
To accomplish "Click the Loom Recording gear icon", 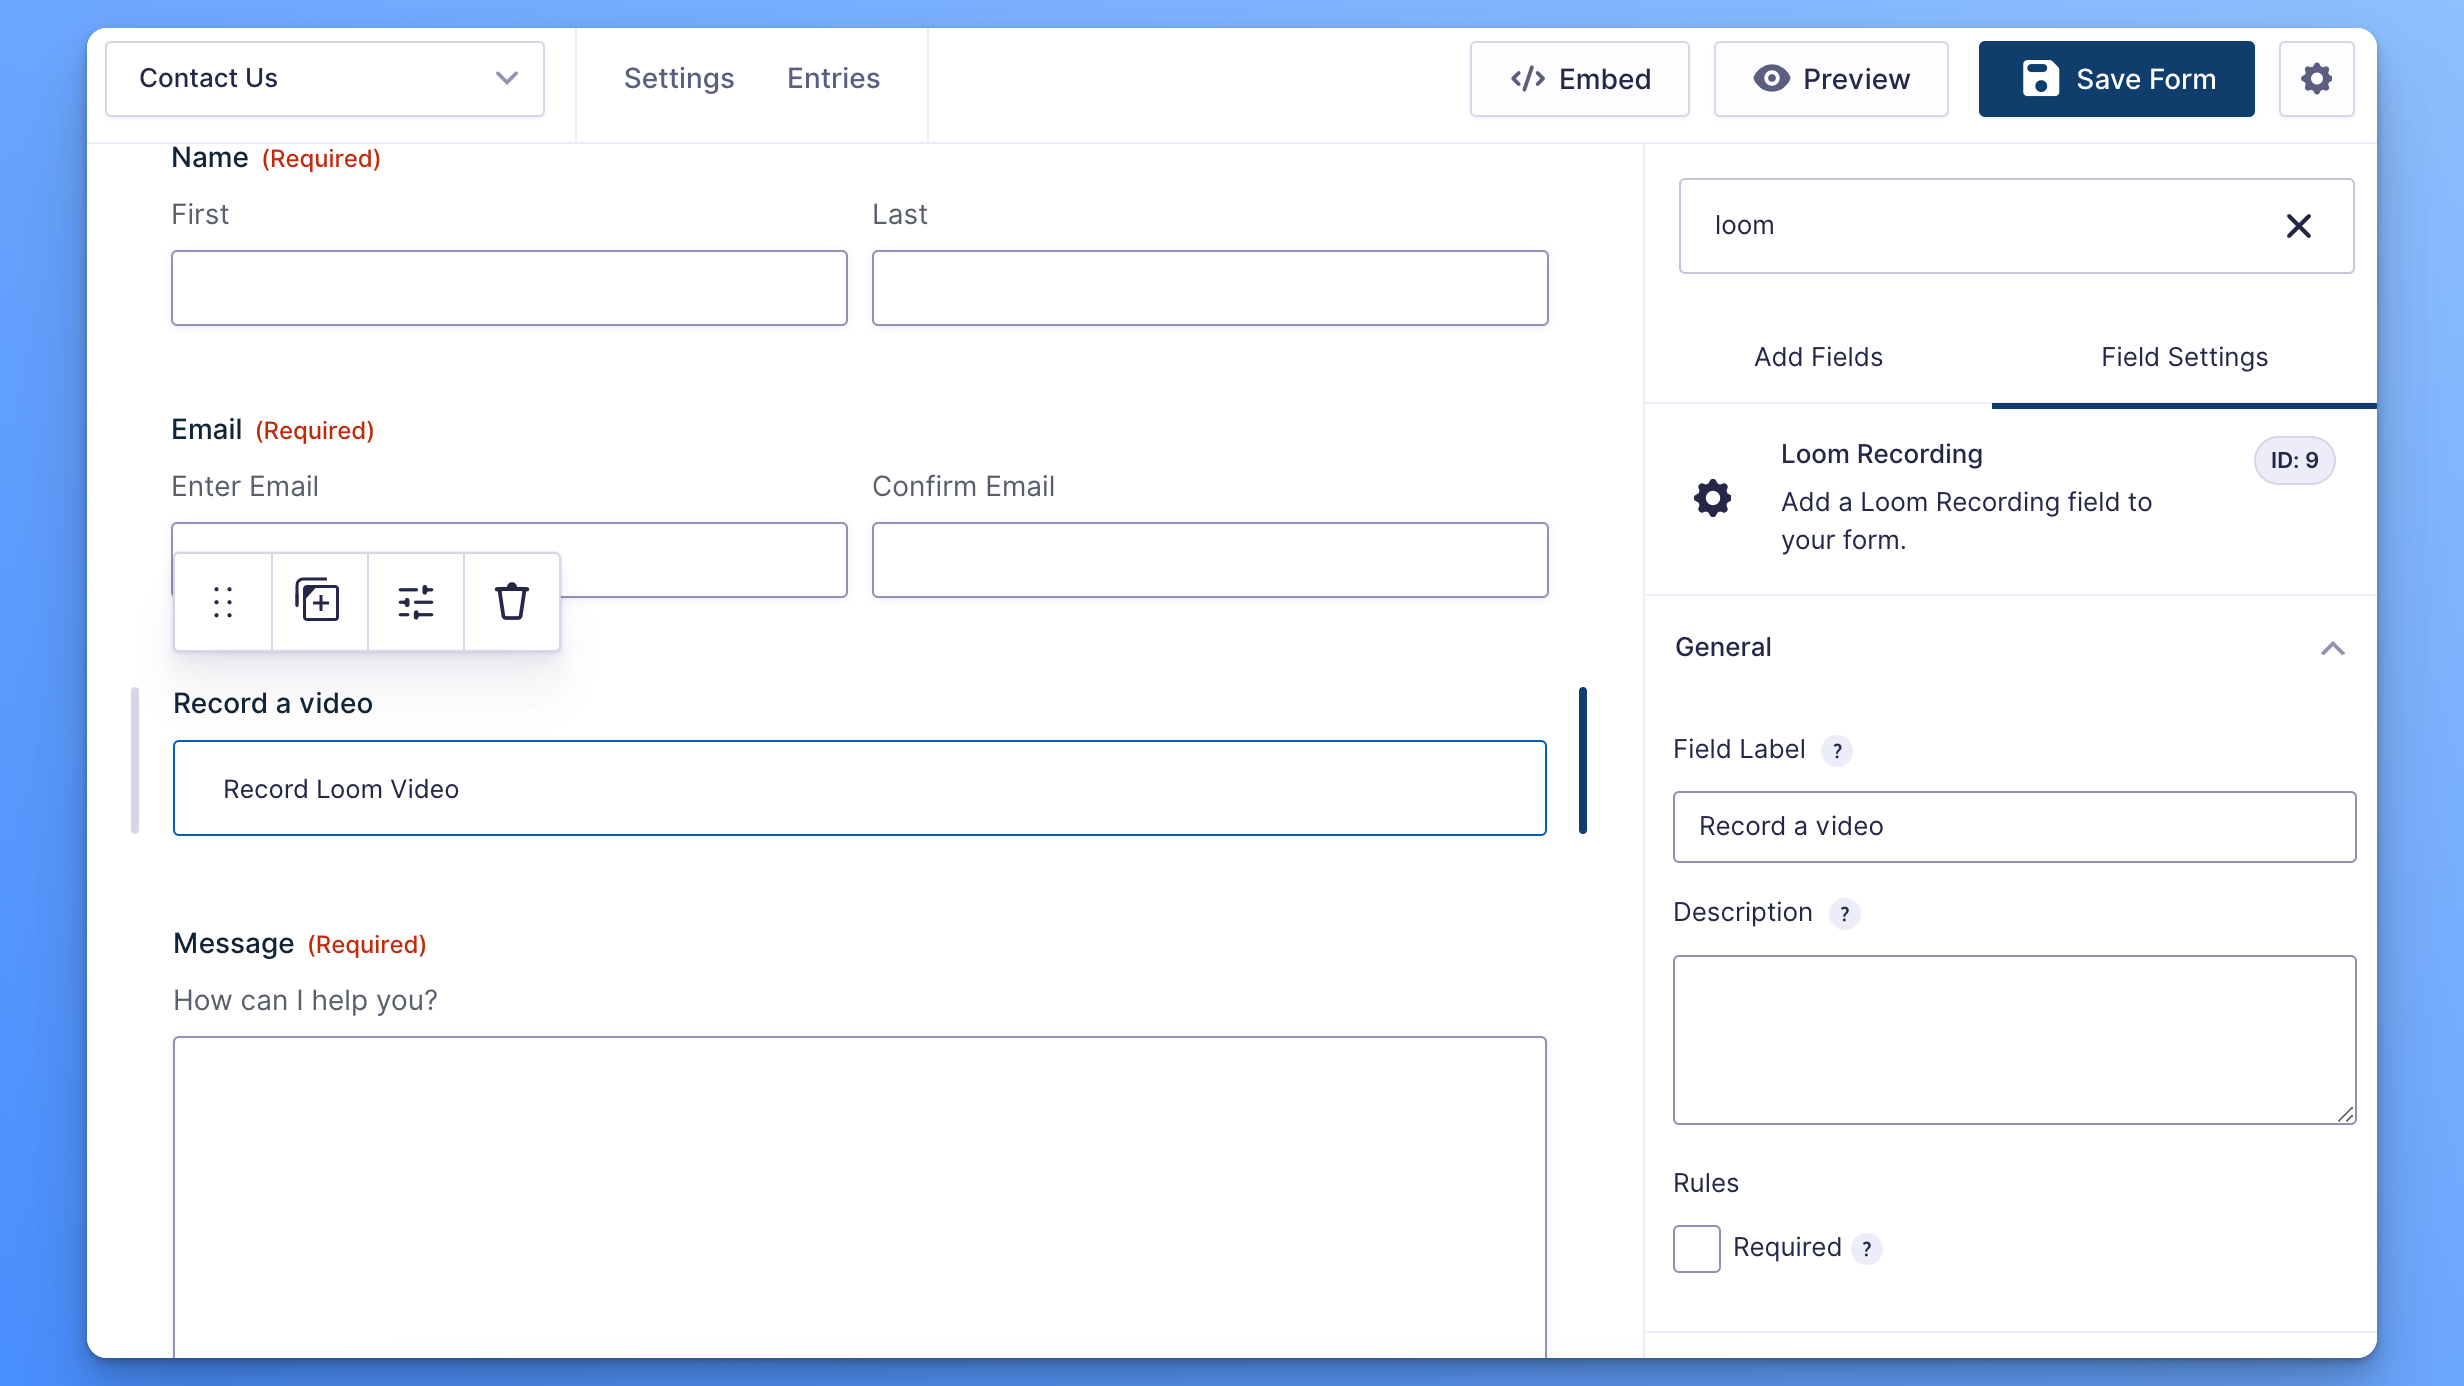I will [x=1712, y=497].
